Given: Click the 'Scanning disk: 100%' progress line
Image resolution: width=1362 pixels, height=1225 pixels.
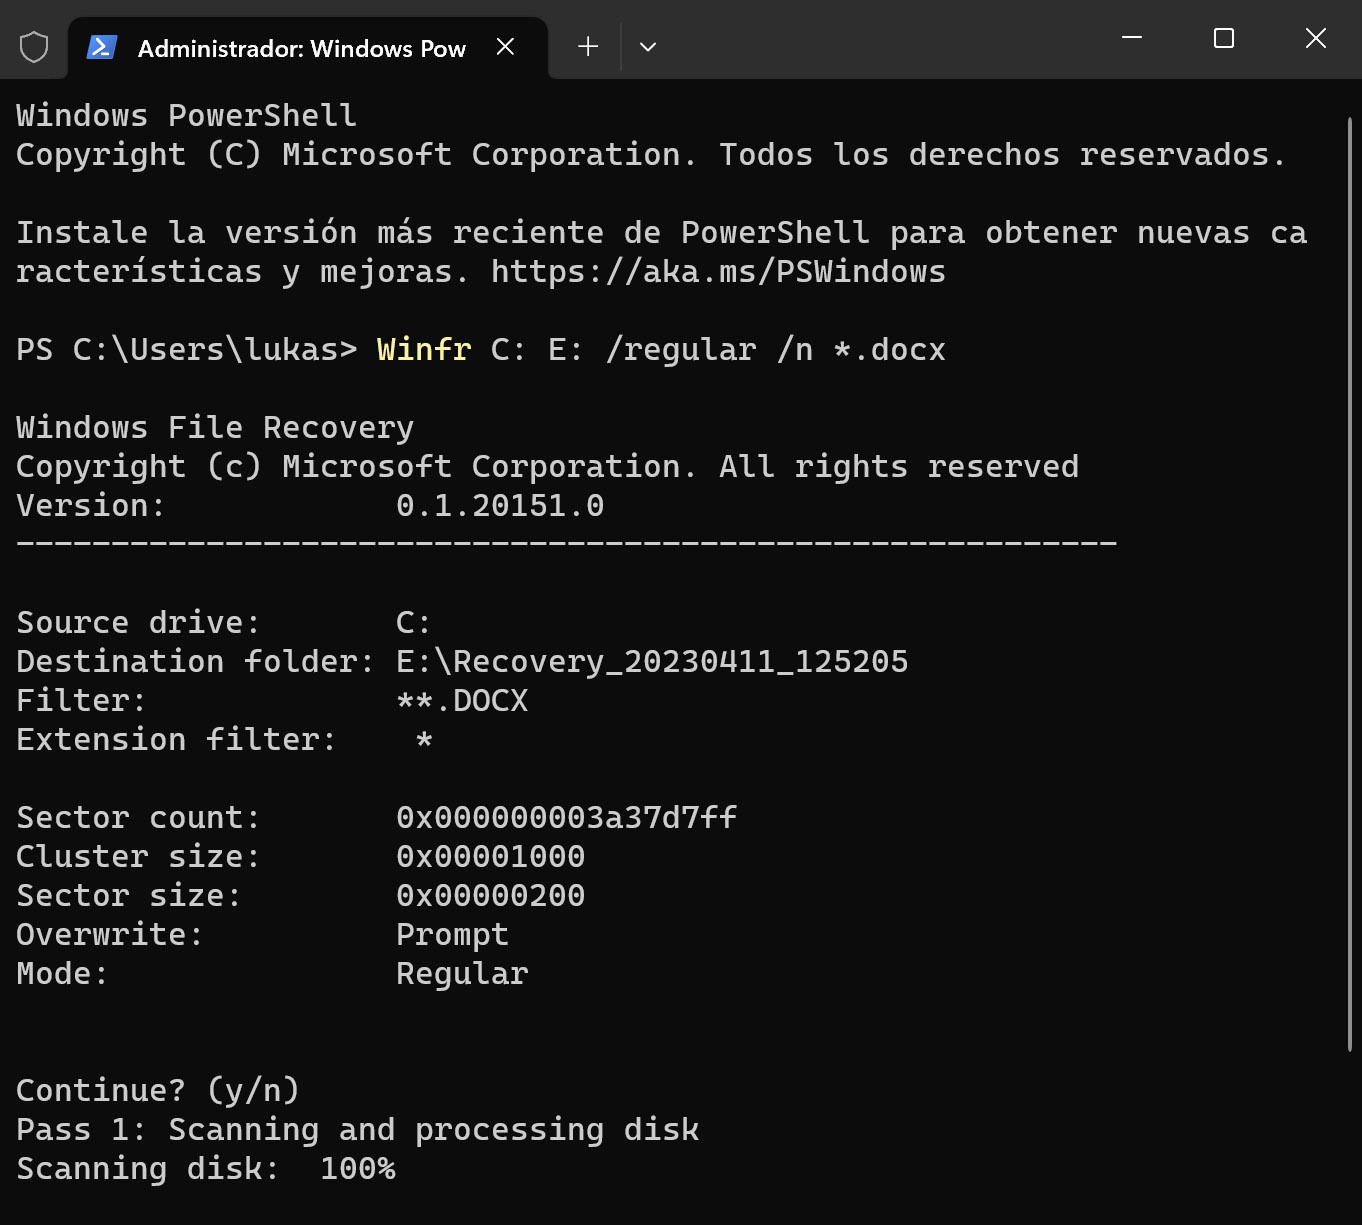Looking at the screenshot, I should pos(206,1169).
